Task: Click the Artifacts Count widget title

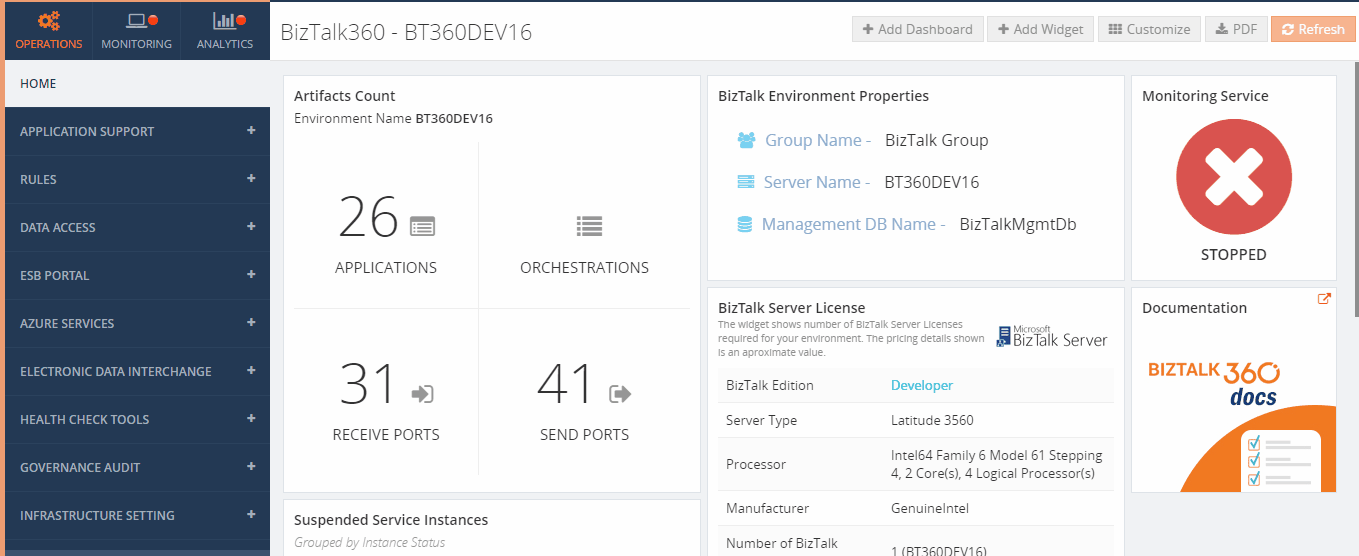Action: (345, 96)
